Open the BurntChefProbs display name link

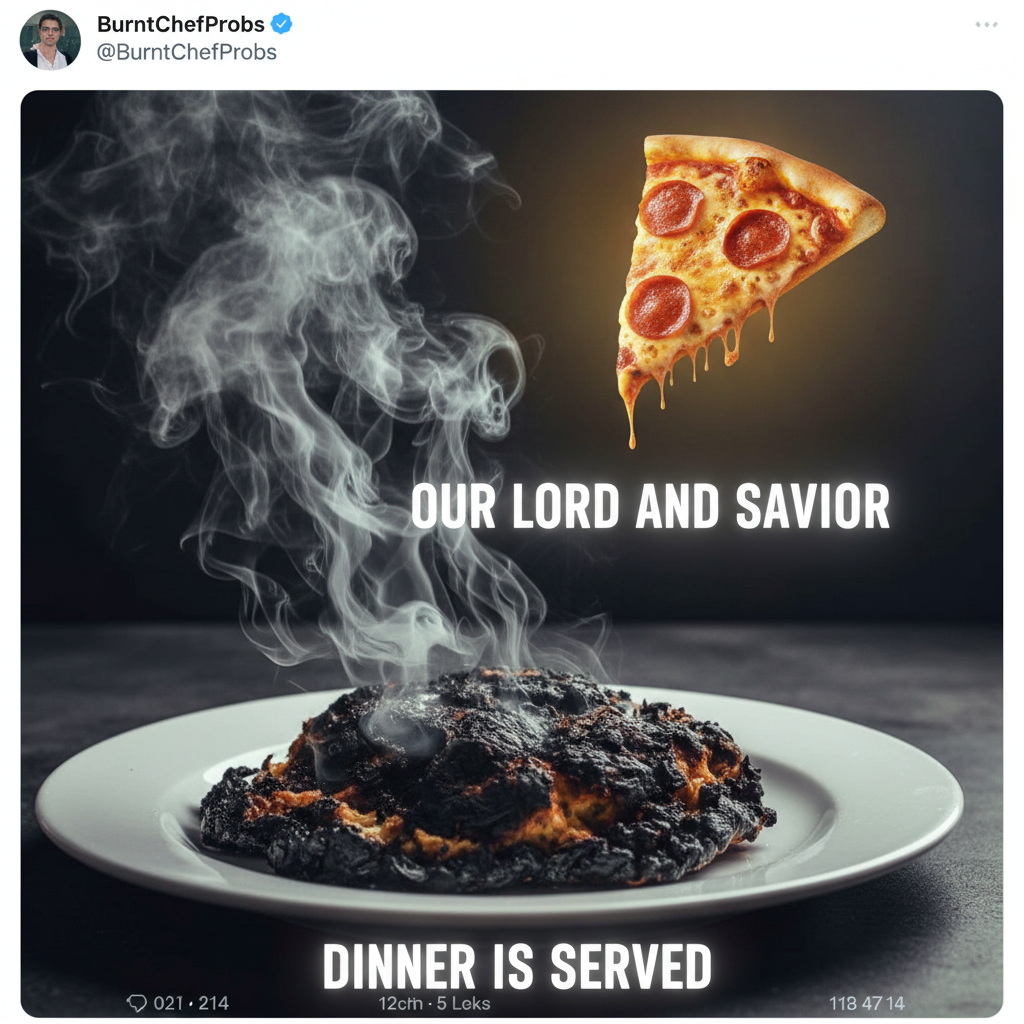coord(181,25)
